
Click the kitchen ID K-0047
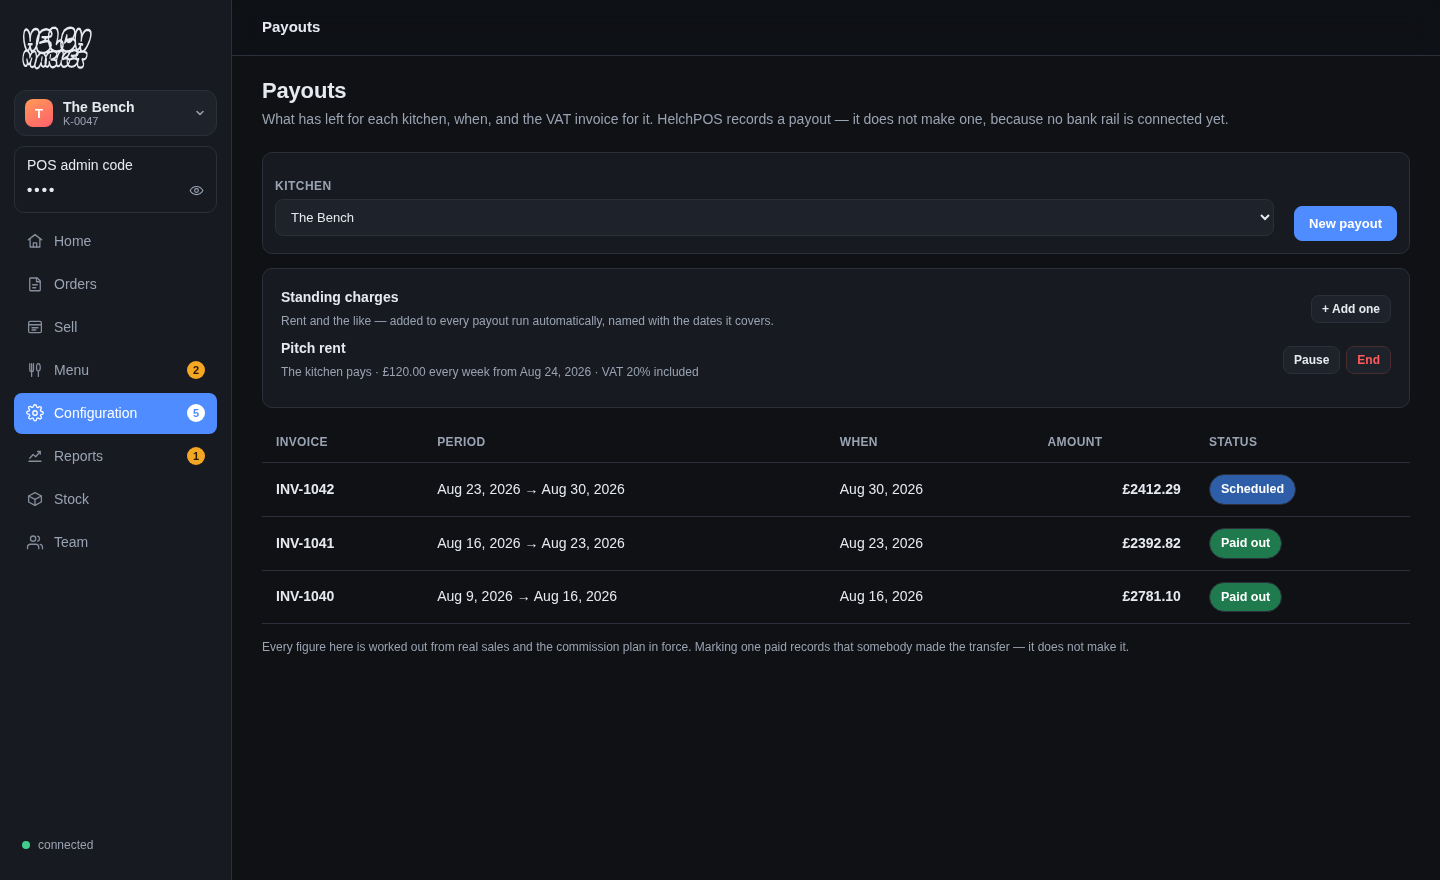81,121
